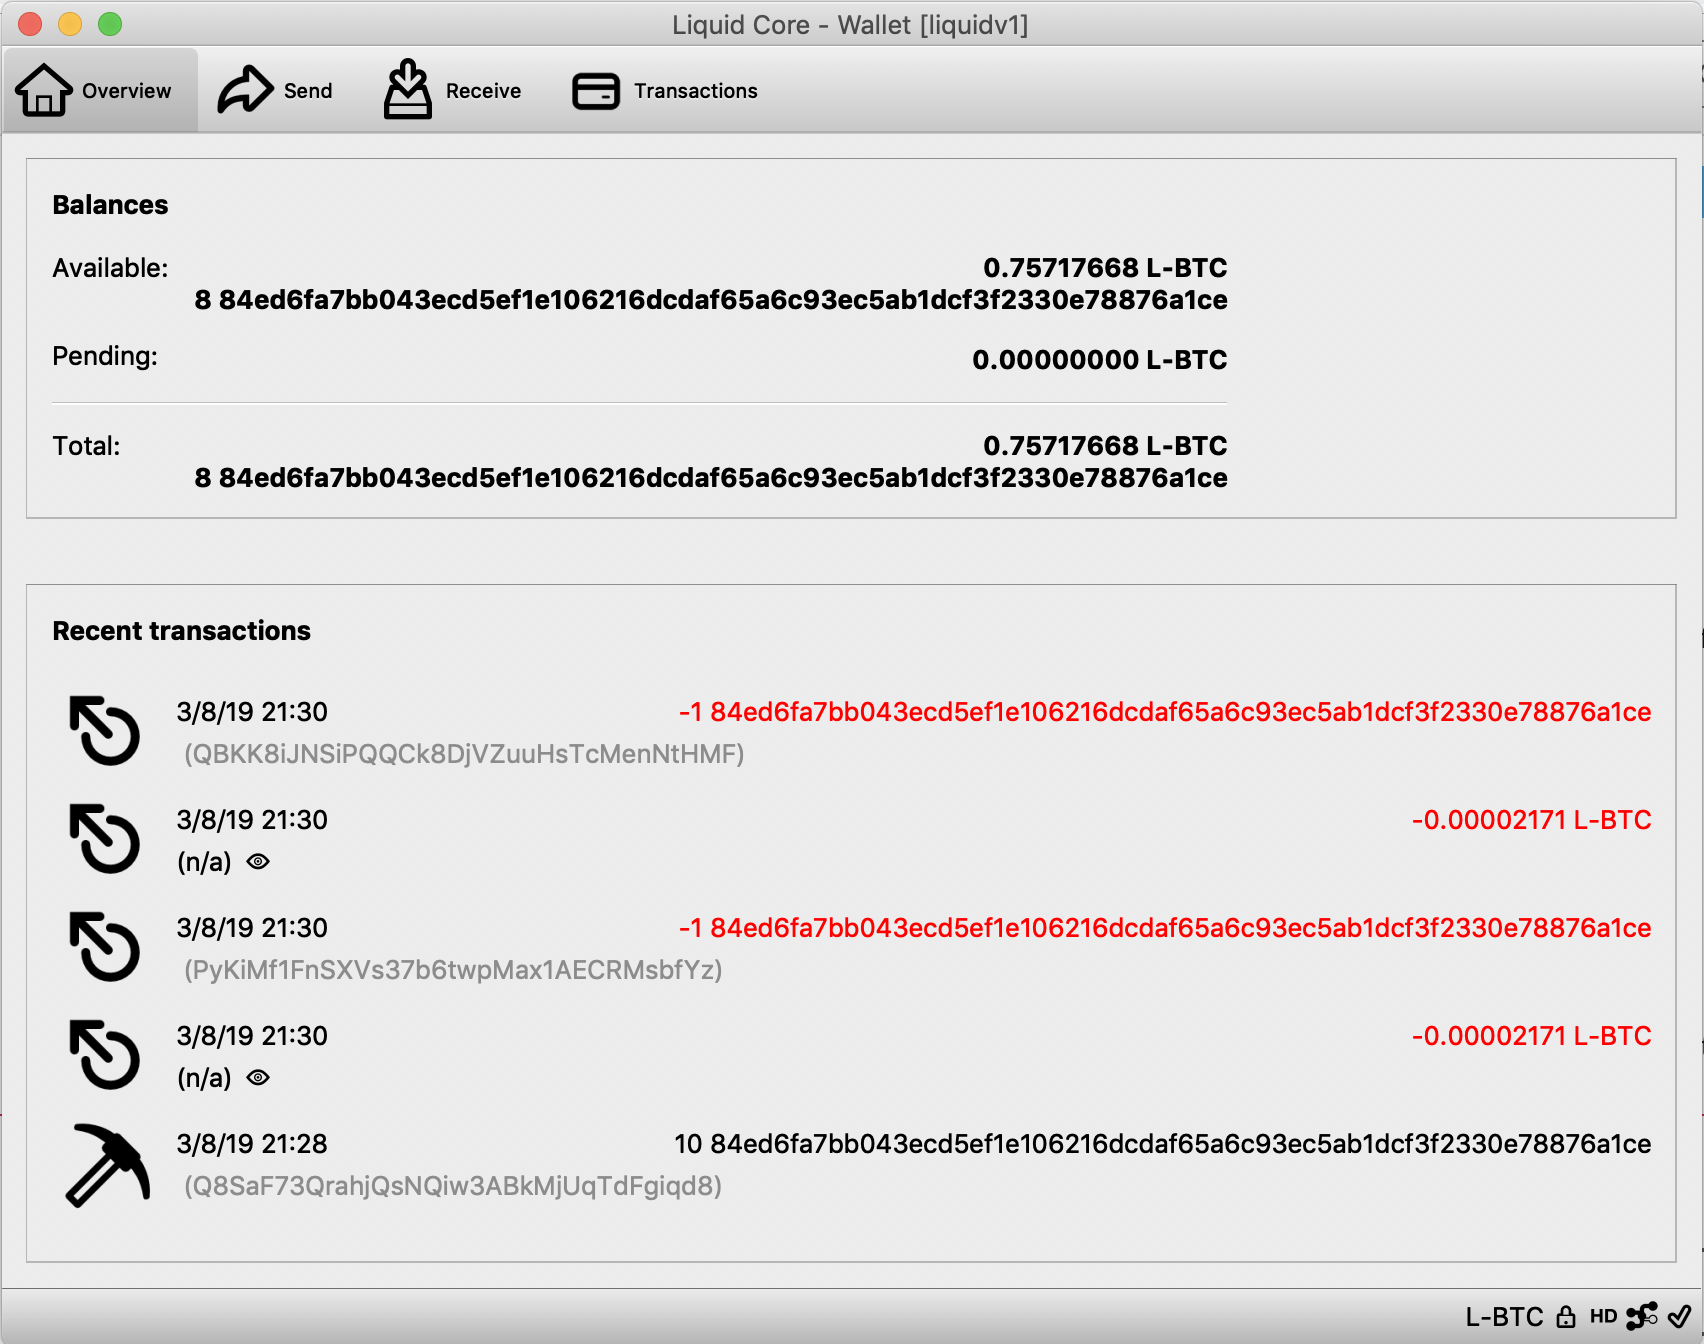
Task: Click the Total balance 0.75717668 L-BTC
Action: [1105, 446]
